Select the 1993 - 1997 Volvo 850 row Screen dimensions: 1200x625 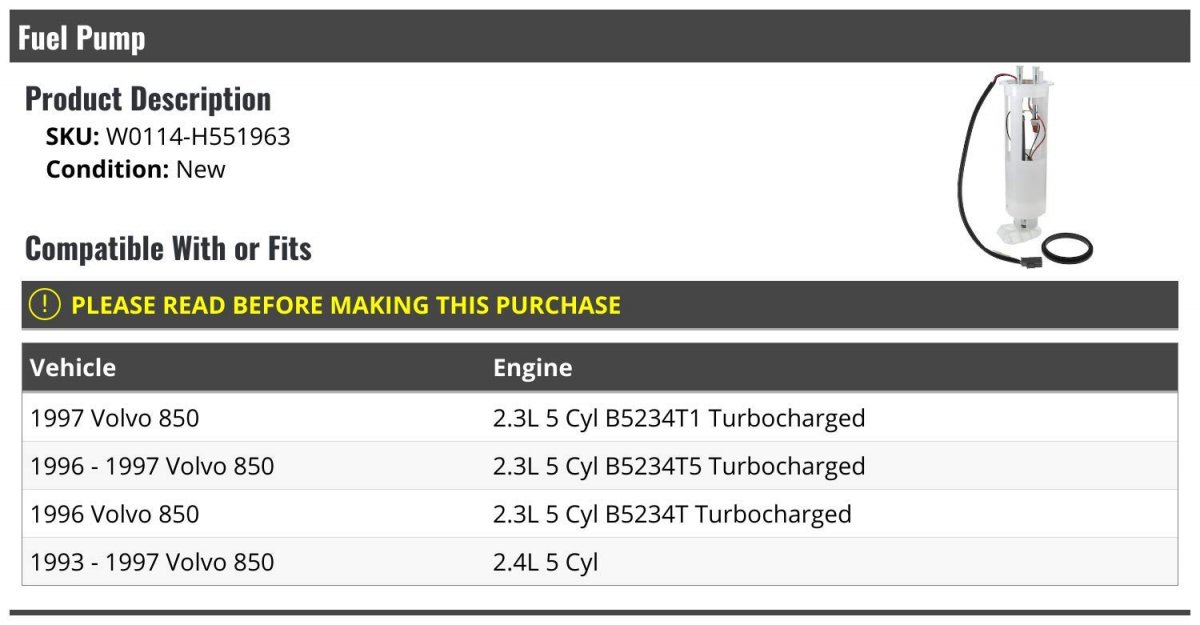tap(152, 562)
